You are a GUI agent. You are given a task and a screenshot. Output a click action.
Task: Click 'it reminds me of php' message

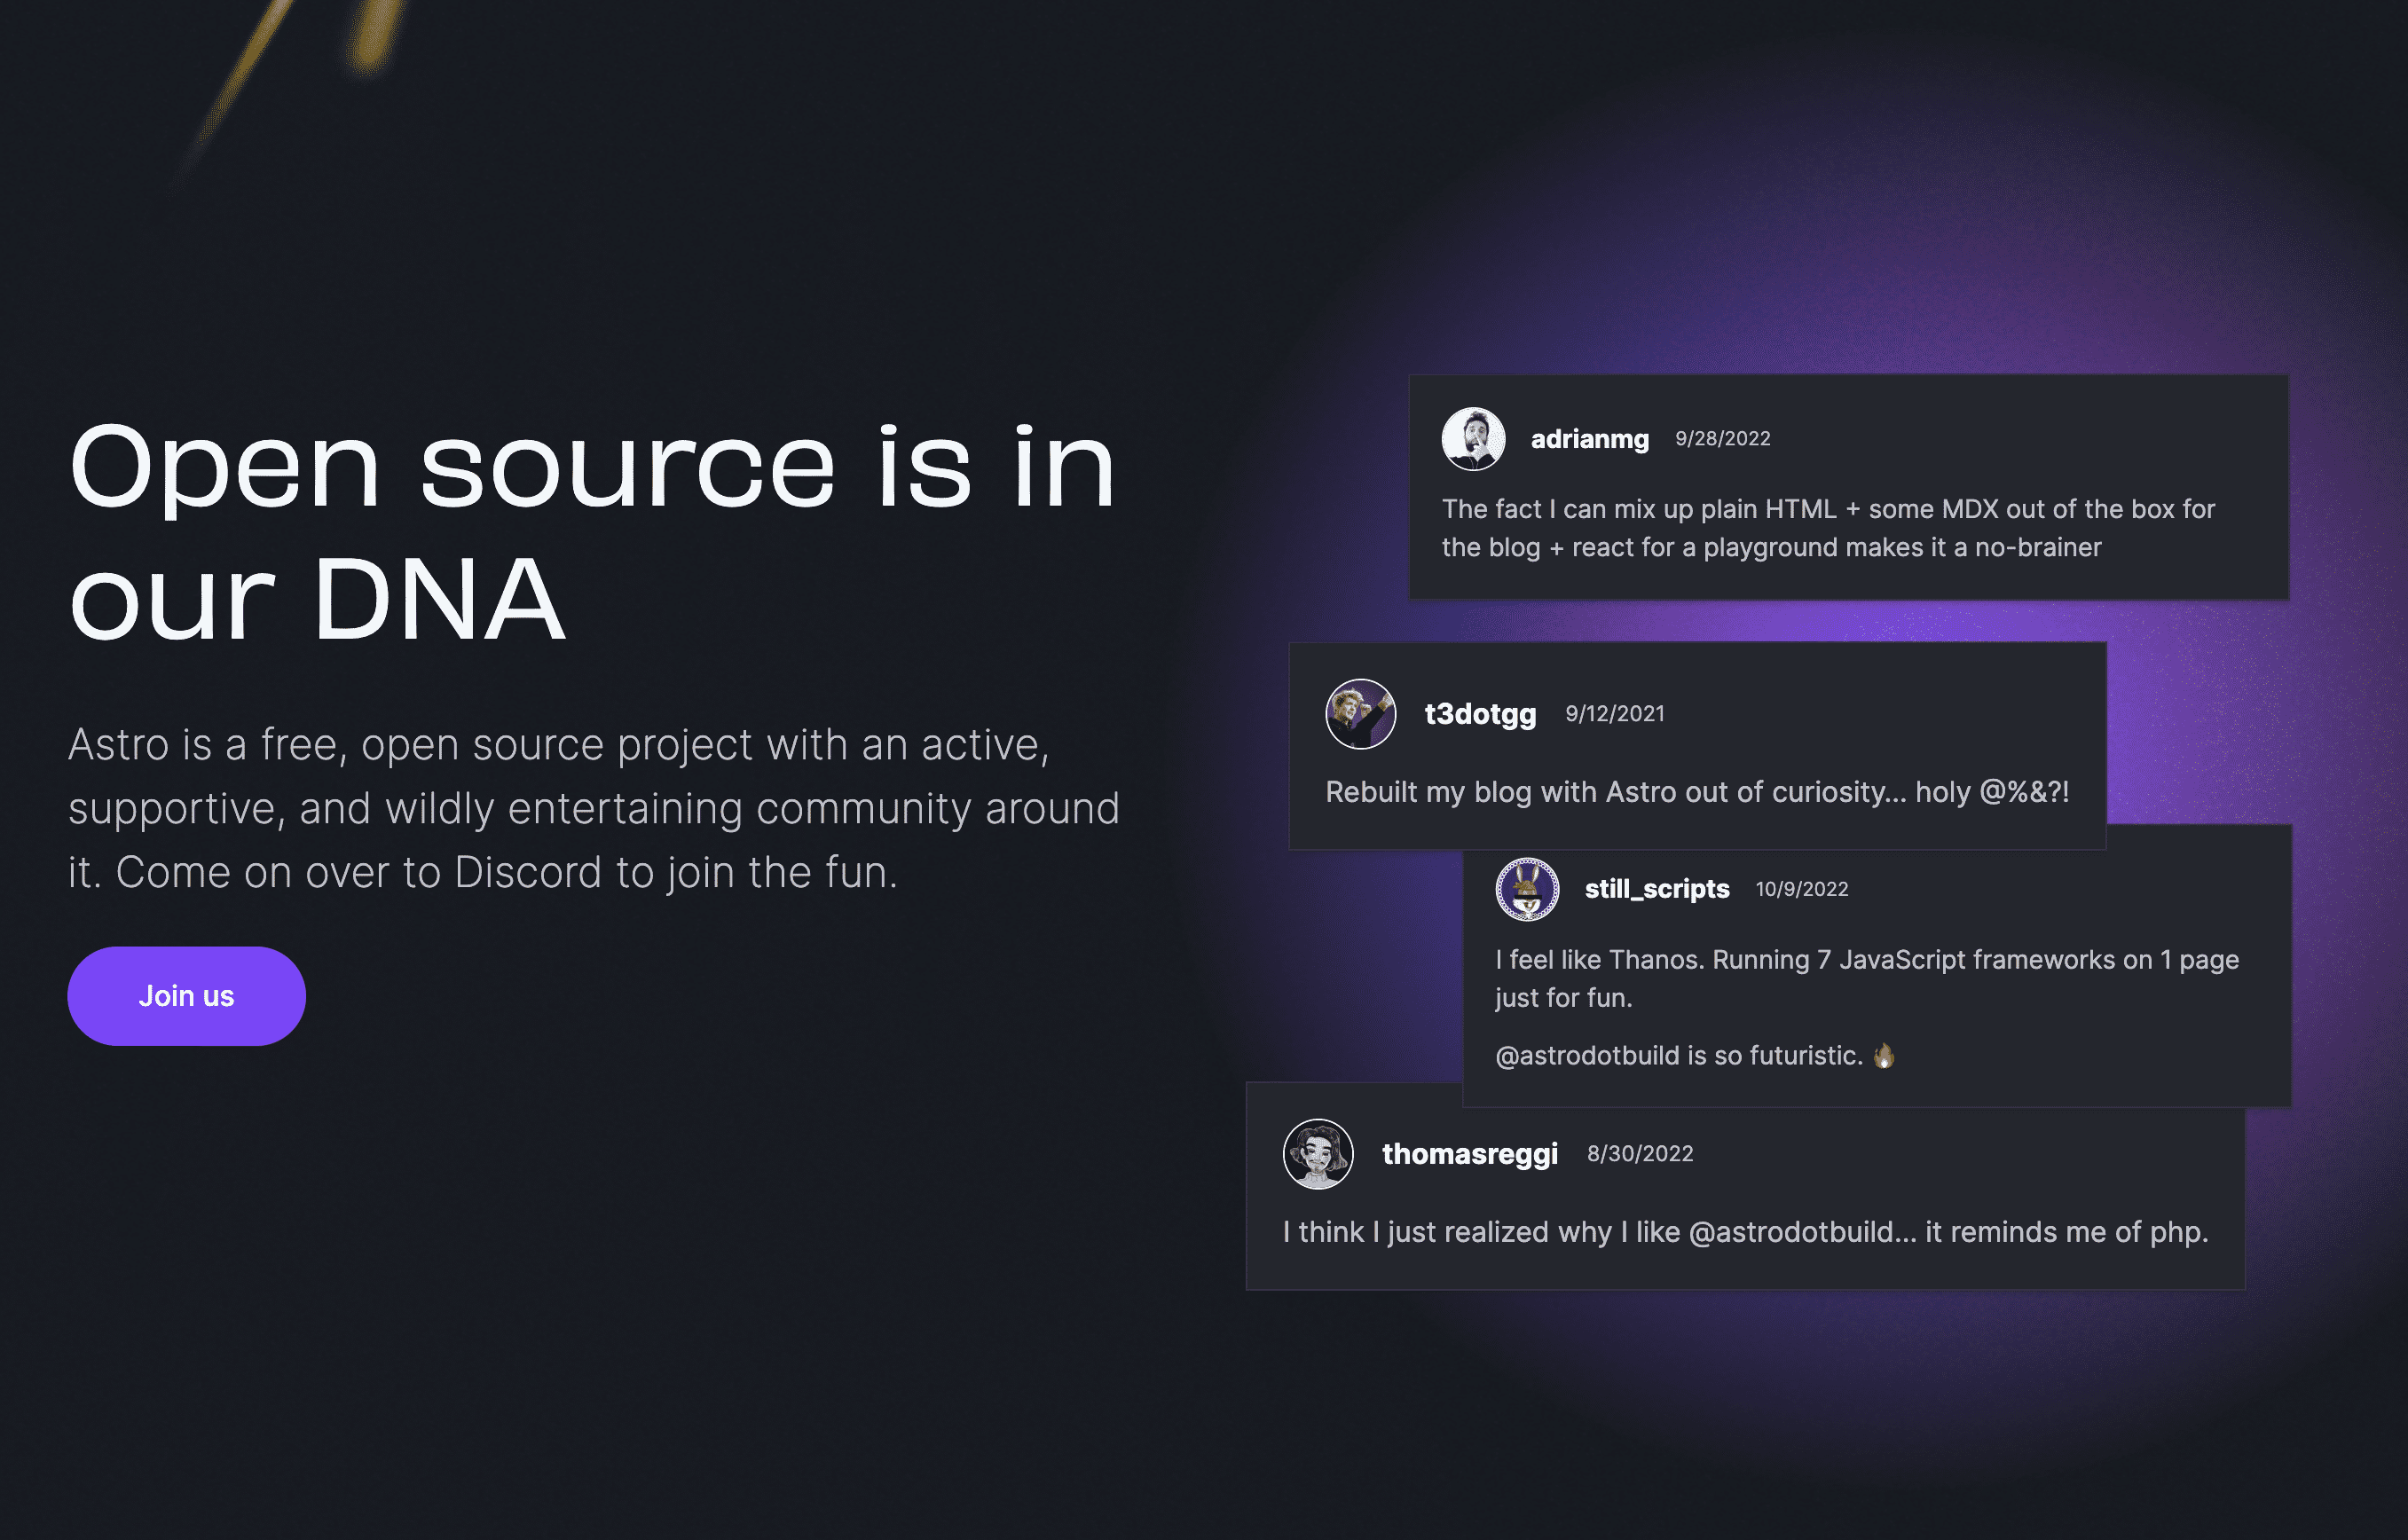coord(1745,1232)
